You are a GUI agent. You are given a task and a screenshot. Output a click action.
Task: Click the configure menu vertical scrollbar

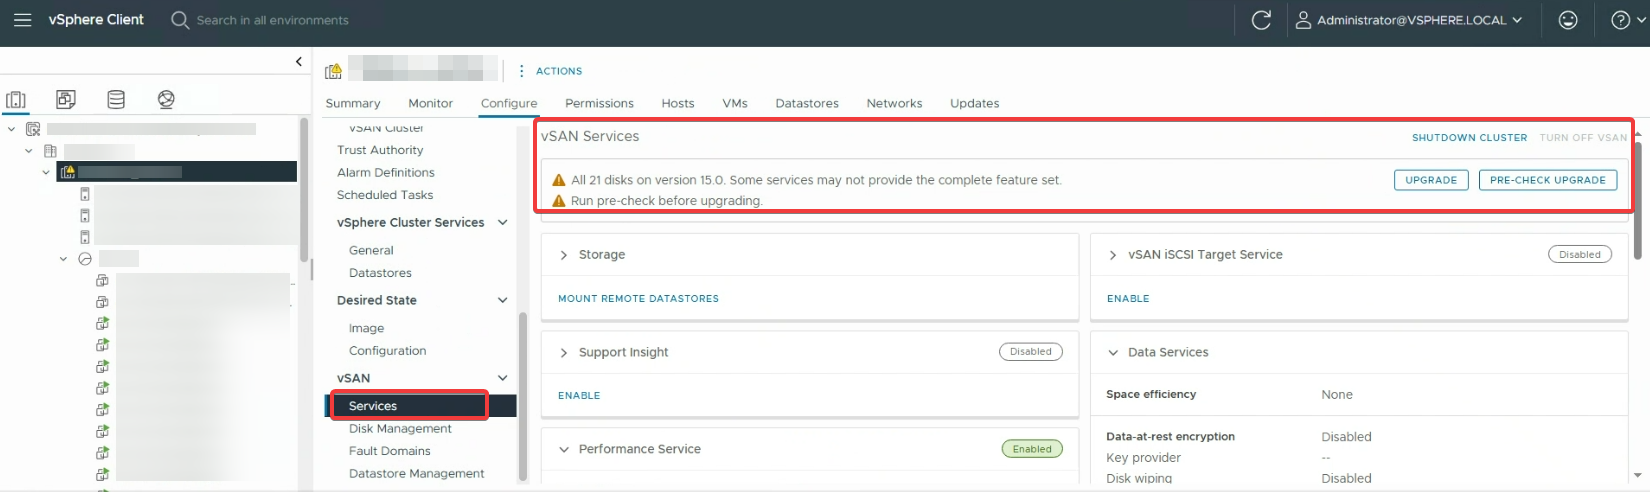pos(522,396)
